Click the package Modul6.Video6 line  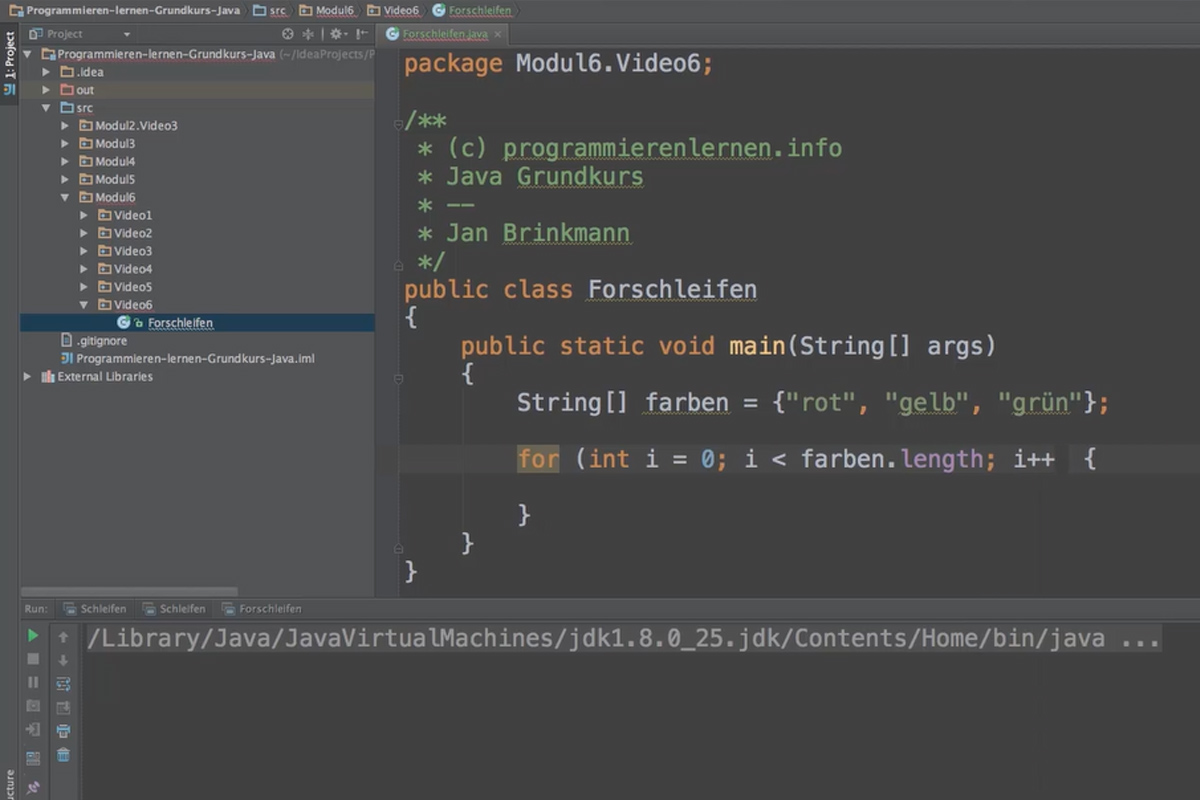[559, 64]
